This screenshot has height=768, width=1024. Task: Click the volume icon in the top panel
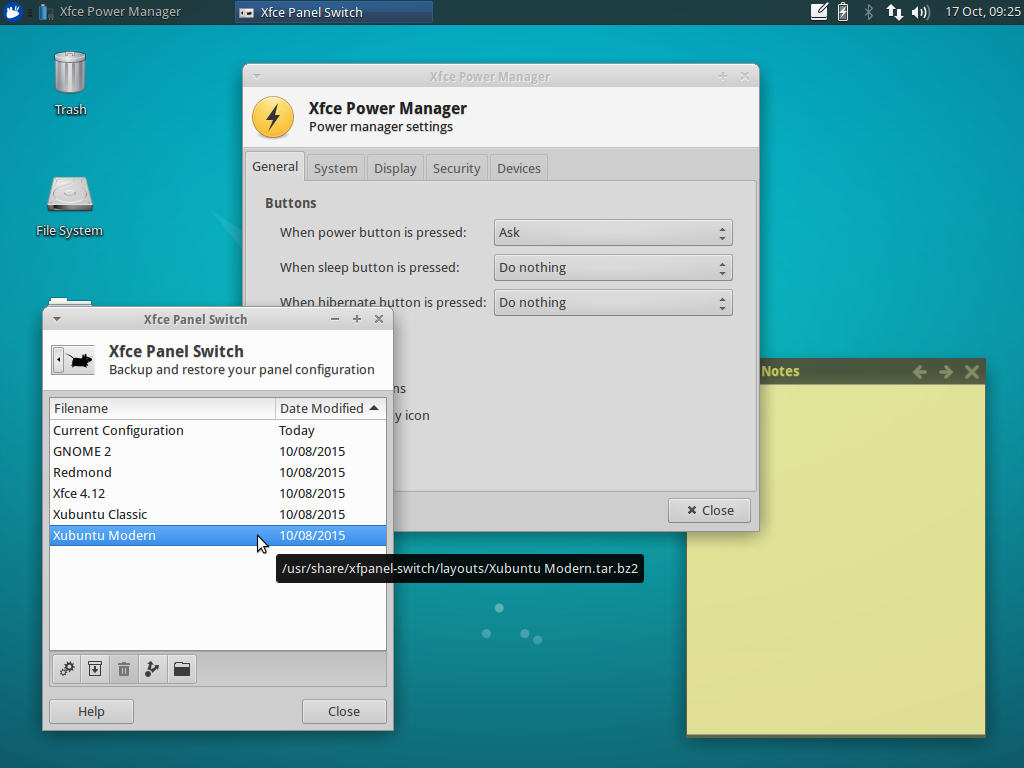coord(919,12)
